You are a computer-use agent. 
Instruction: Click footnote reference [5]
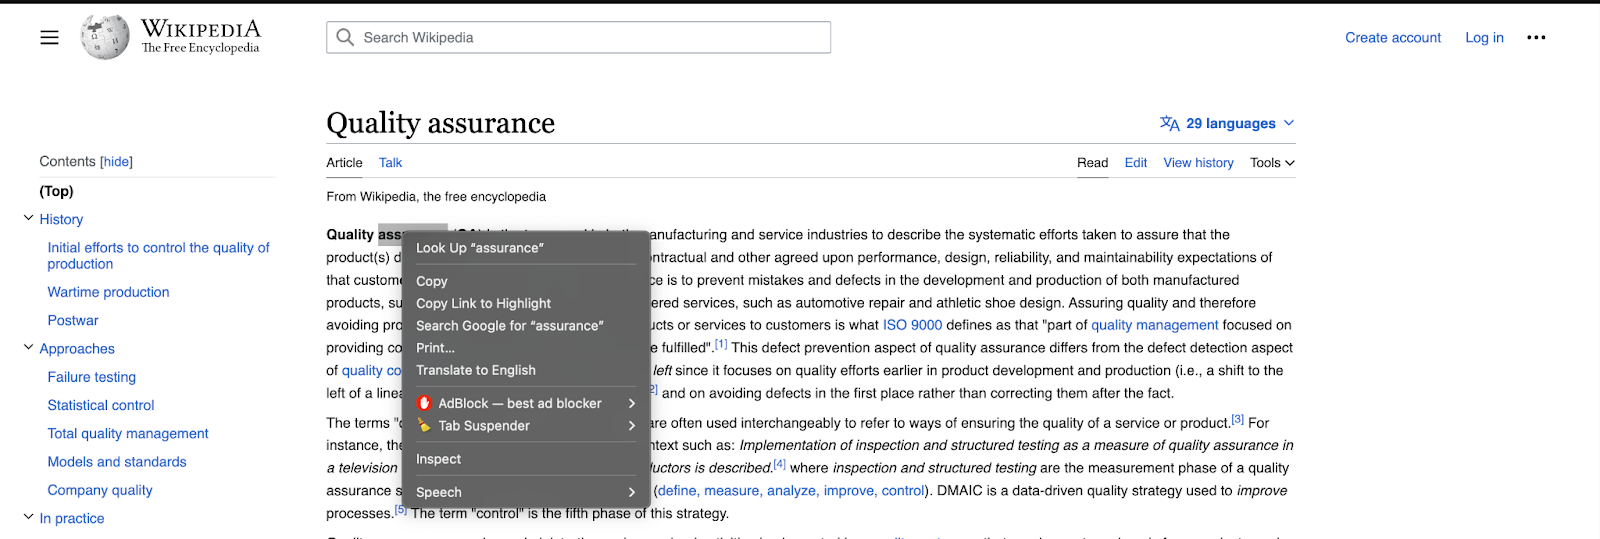tap(400, 509)
